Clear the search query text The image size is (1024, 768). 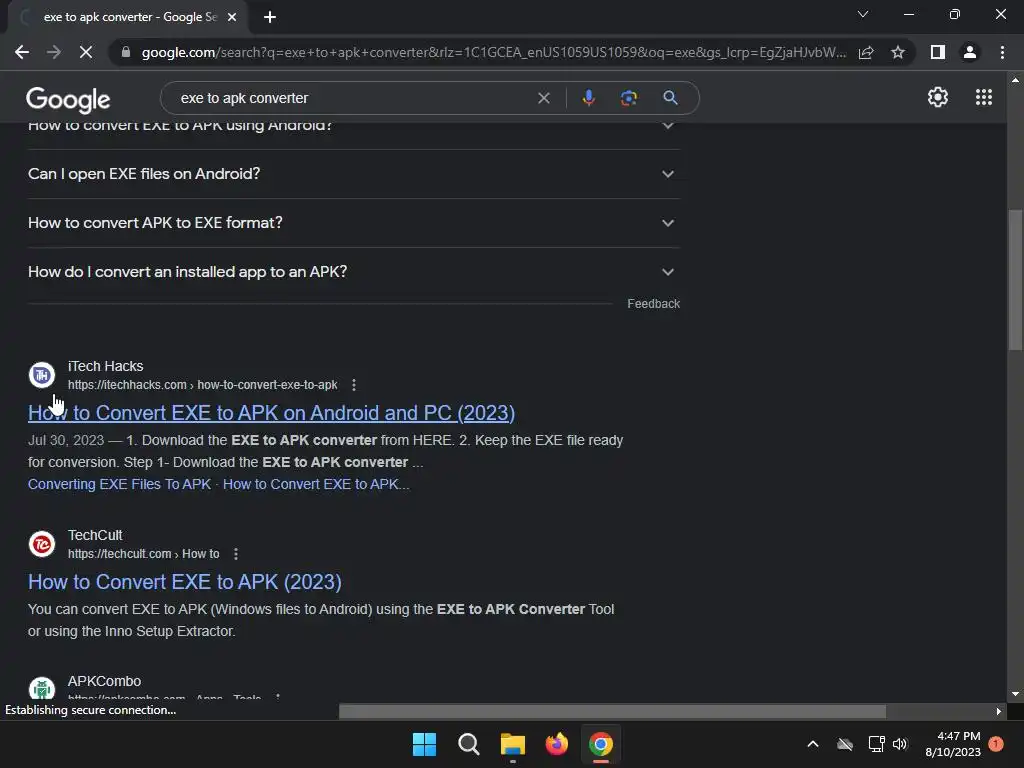pos(543,98)
